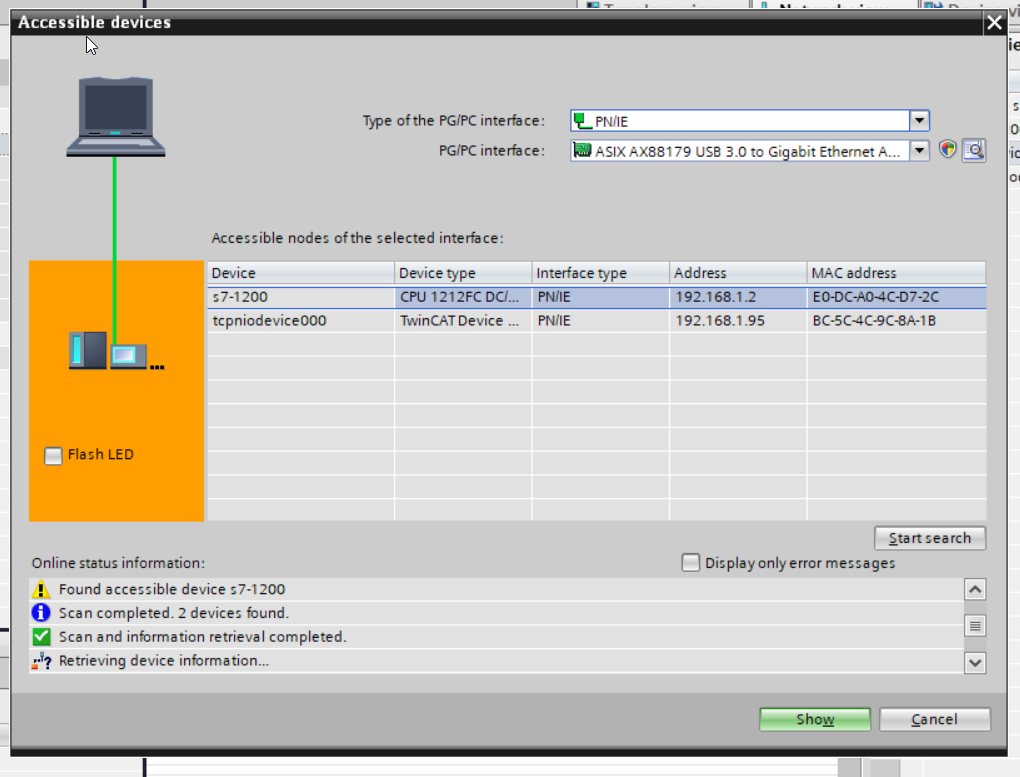
Task: Enable the Flash LED checkbox
Action: click(x=53, y=456)
